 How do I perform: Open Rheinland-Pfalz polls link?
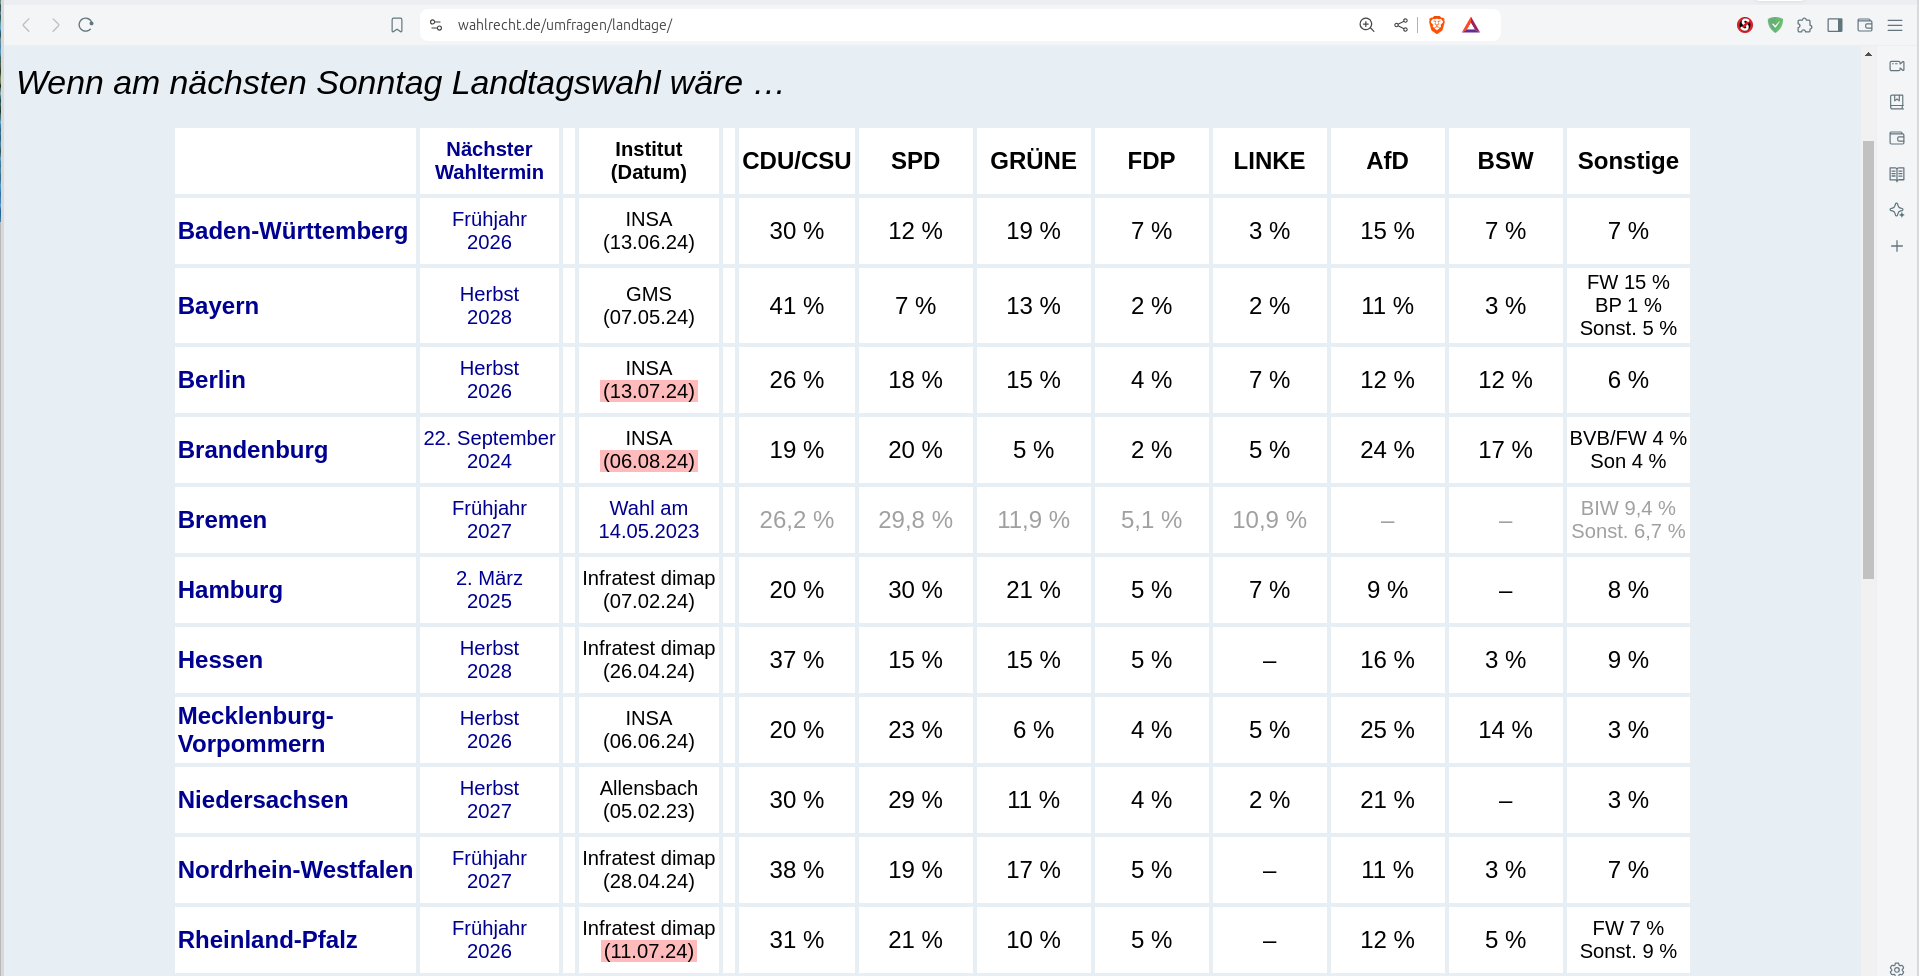click(x=267, y=940)
